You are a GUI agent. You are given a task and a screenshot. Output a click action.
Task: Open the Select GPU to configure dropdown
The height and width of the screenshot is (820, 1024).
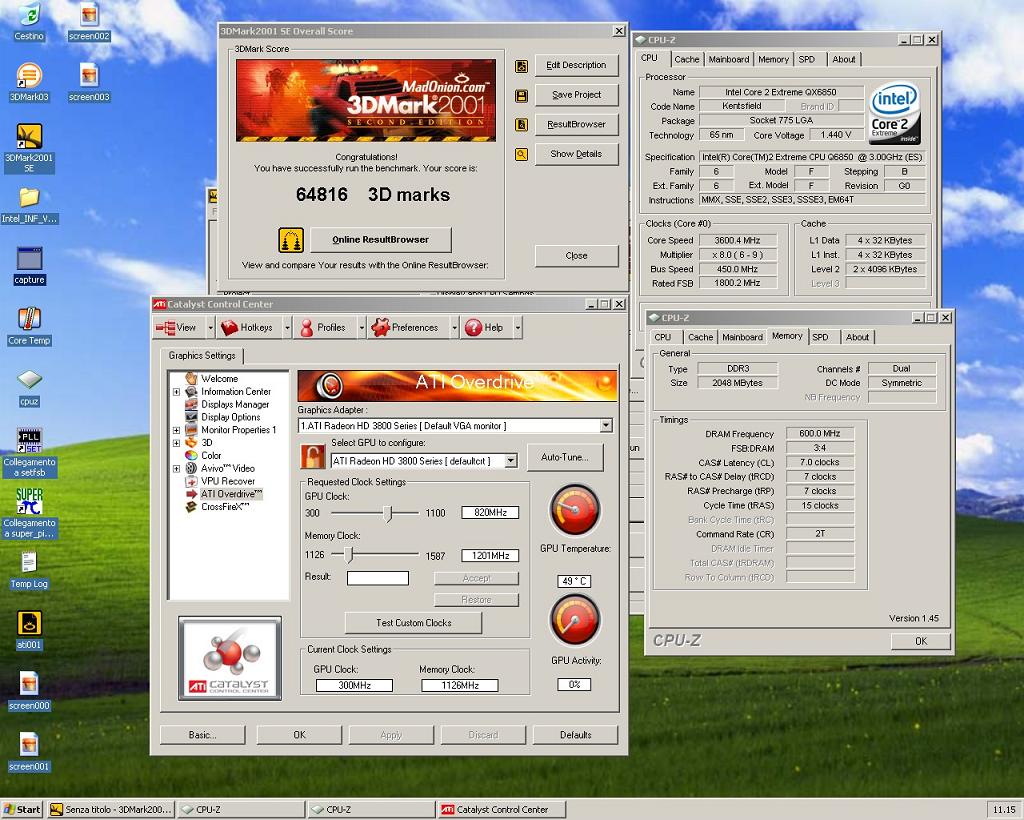[511, 461]
